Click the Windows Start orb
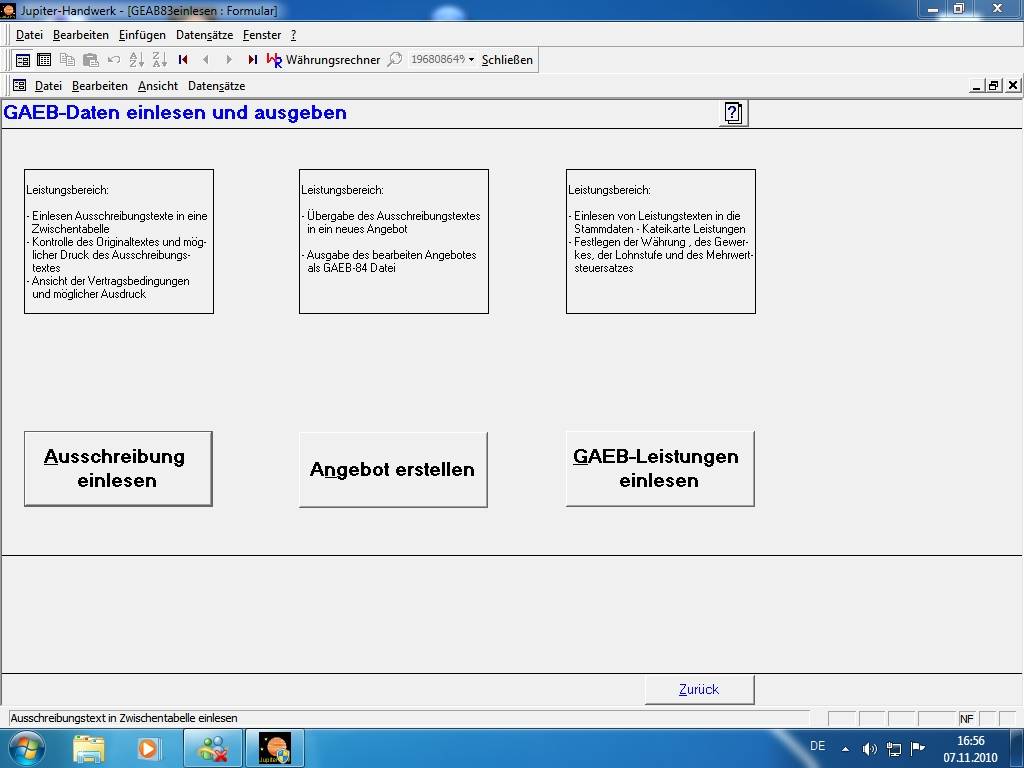The height and width of the screenshot is (768, 1024). 26,748
